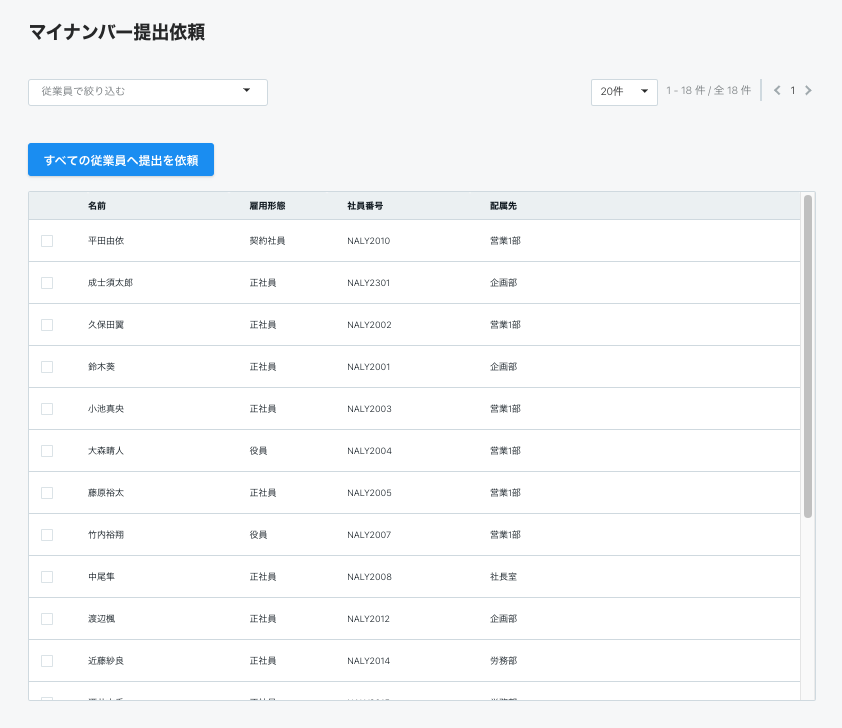Click employee number NALY2008

pos(369,577)
